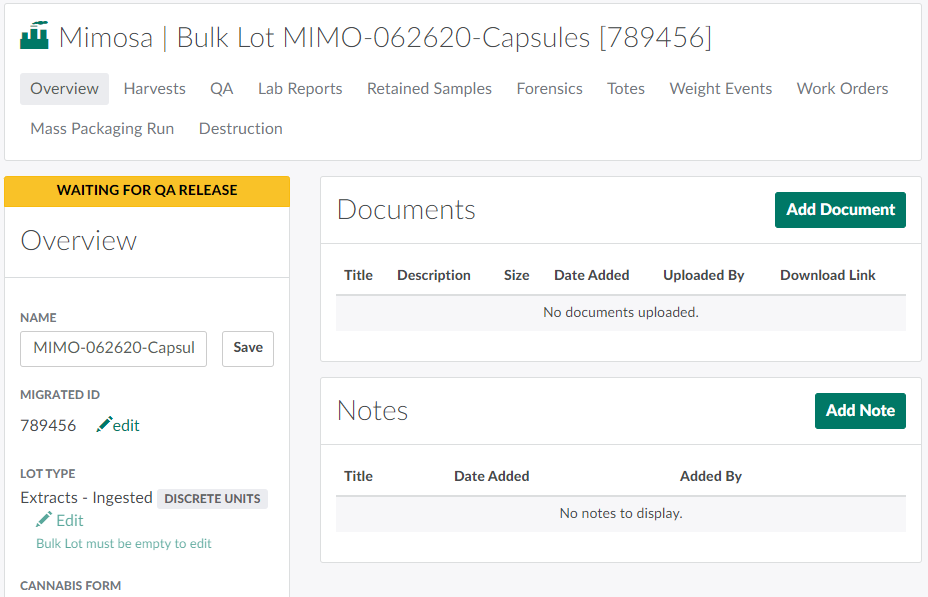The image size is (928, 597).
Task: Click the pencil icon under Lot Type
Action: (44, 519)
